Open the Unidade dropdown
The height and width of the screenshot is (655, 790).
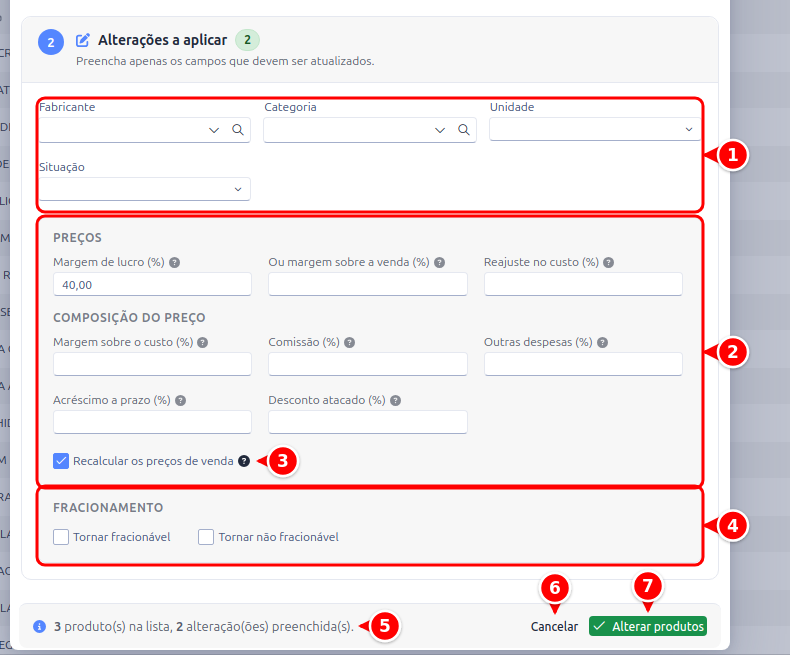coord(595,129)
